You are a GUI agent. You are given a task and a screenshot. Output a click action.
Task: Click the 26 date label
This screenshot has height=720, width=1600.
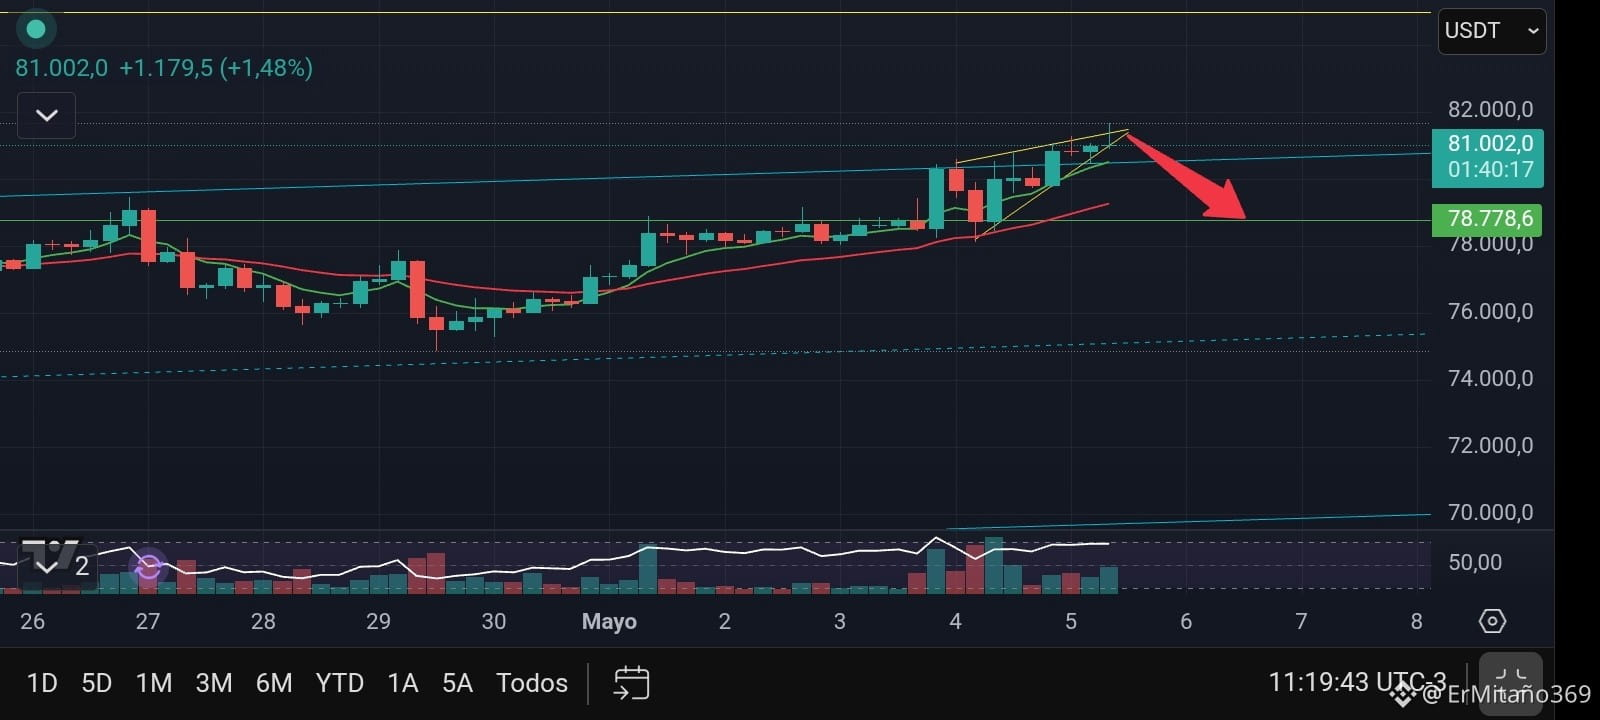(32, 621)
